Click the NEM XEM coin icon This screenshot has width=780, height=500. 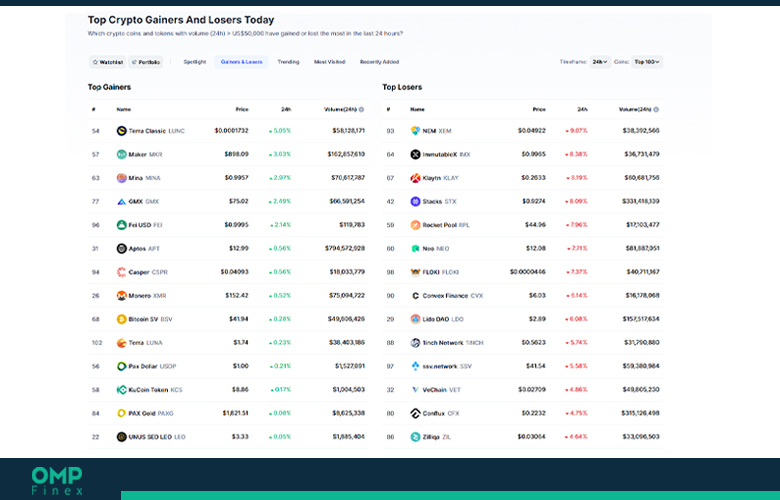coord(415,131)
